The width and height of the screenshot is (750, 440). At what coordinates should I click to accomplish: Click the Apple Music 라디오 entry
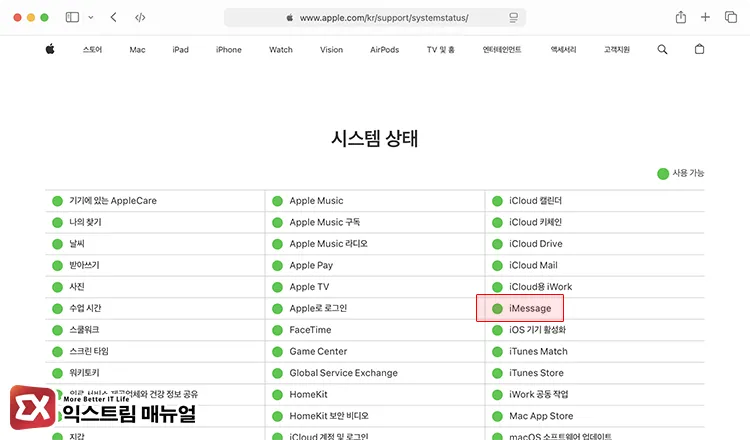(329, 244)
